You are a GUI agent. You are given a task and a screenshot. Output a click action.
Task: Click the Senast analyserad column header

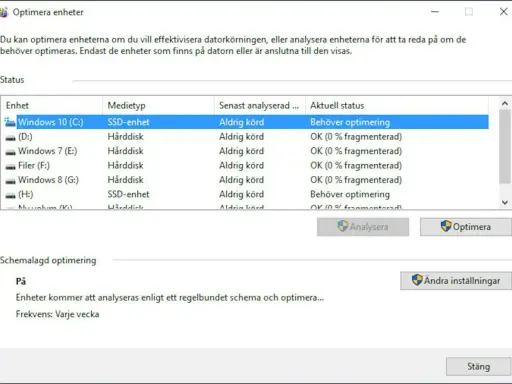[260, 106]
